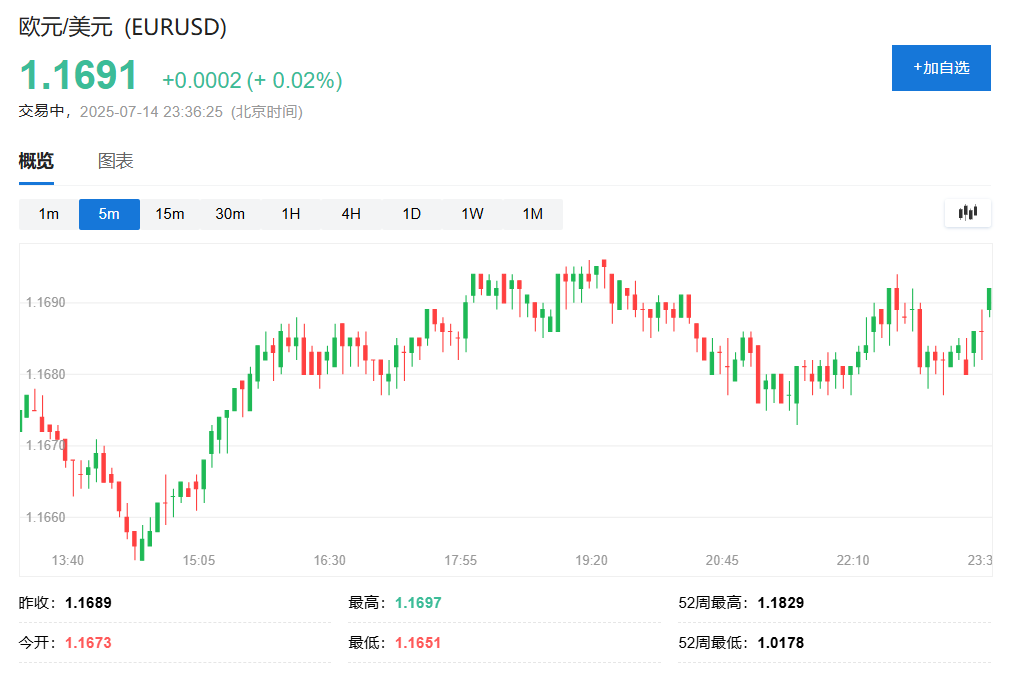1021x680 pixels.
Task: Click the 22:10 time axis label
Action: [853, 560]
